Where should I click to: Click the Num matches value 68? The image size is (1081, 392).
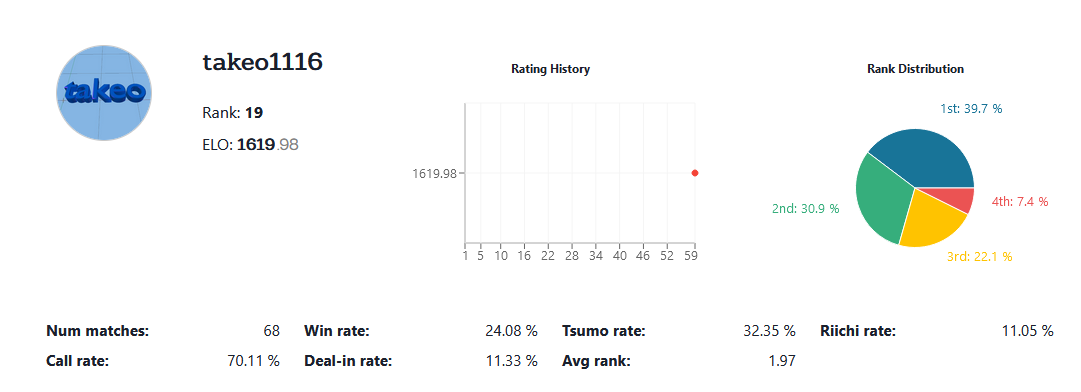[272, 331]
